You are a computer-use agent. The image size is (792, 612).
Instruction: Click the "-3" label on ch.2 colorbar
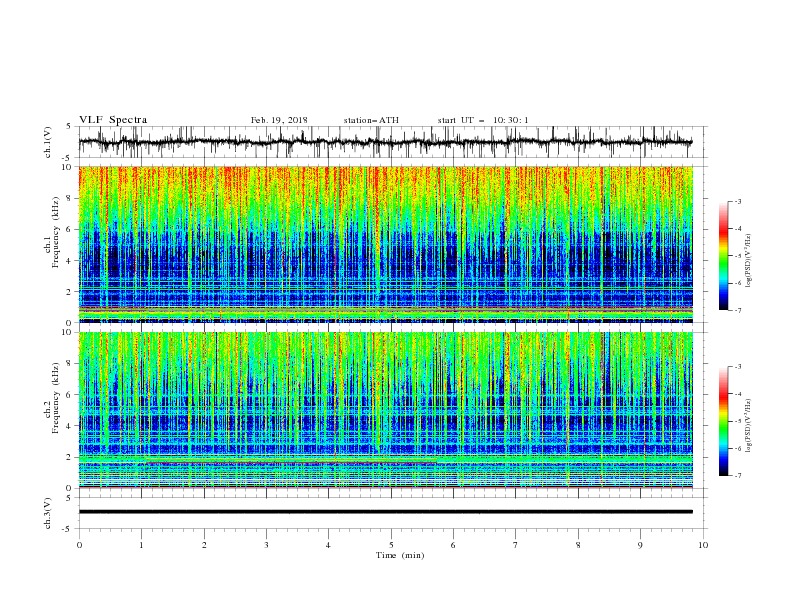tap(738, 367)
